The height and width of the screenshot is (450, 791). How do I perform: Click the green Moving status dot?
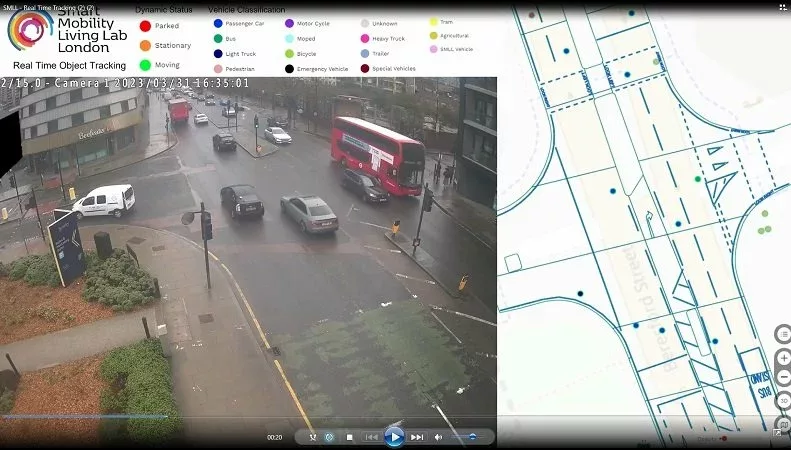coord(145,65)
